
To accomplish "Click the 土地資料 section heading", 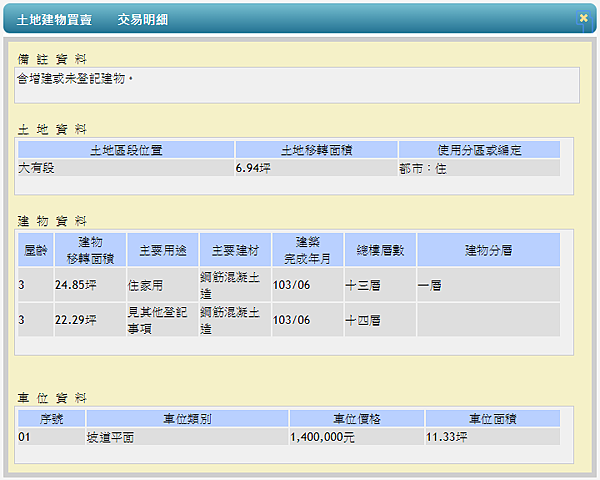I will 52,129.
